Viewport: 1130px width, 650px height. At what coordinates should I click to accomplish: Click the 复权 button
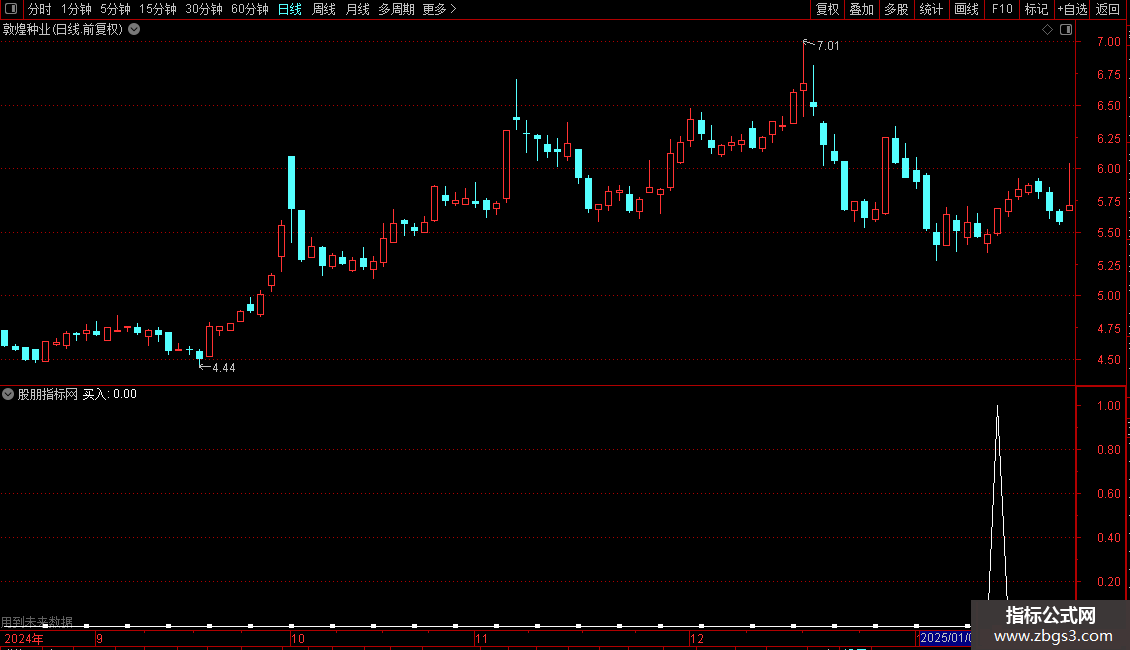pos(827,9)
